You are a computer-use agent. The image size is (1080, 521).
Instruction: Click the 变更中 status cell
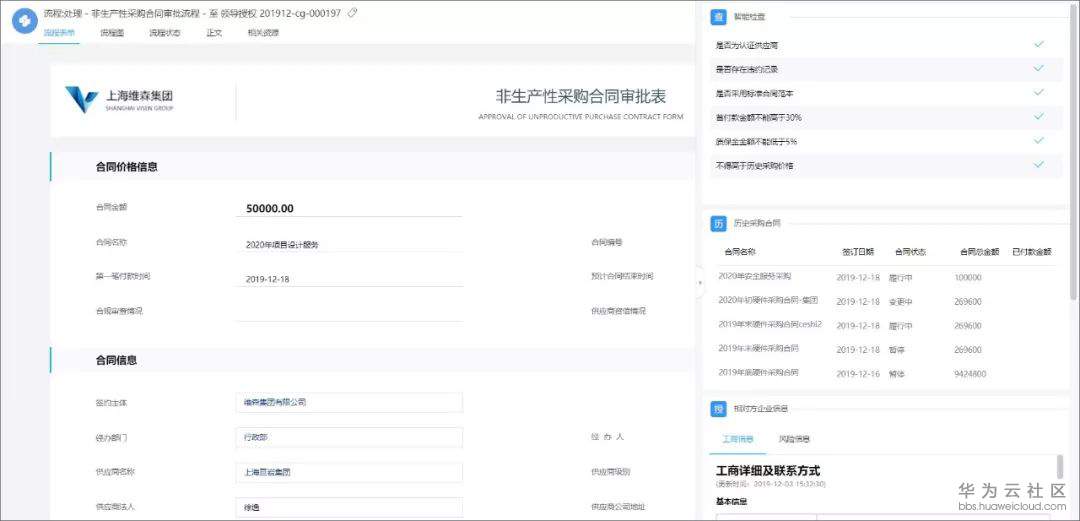click(900, 302)
